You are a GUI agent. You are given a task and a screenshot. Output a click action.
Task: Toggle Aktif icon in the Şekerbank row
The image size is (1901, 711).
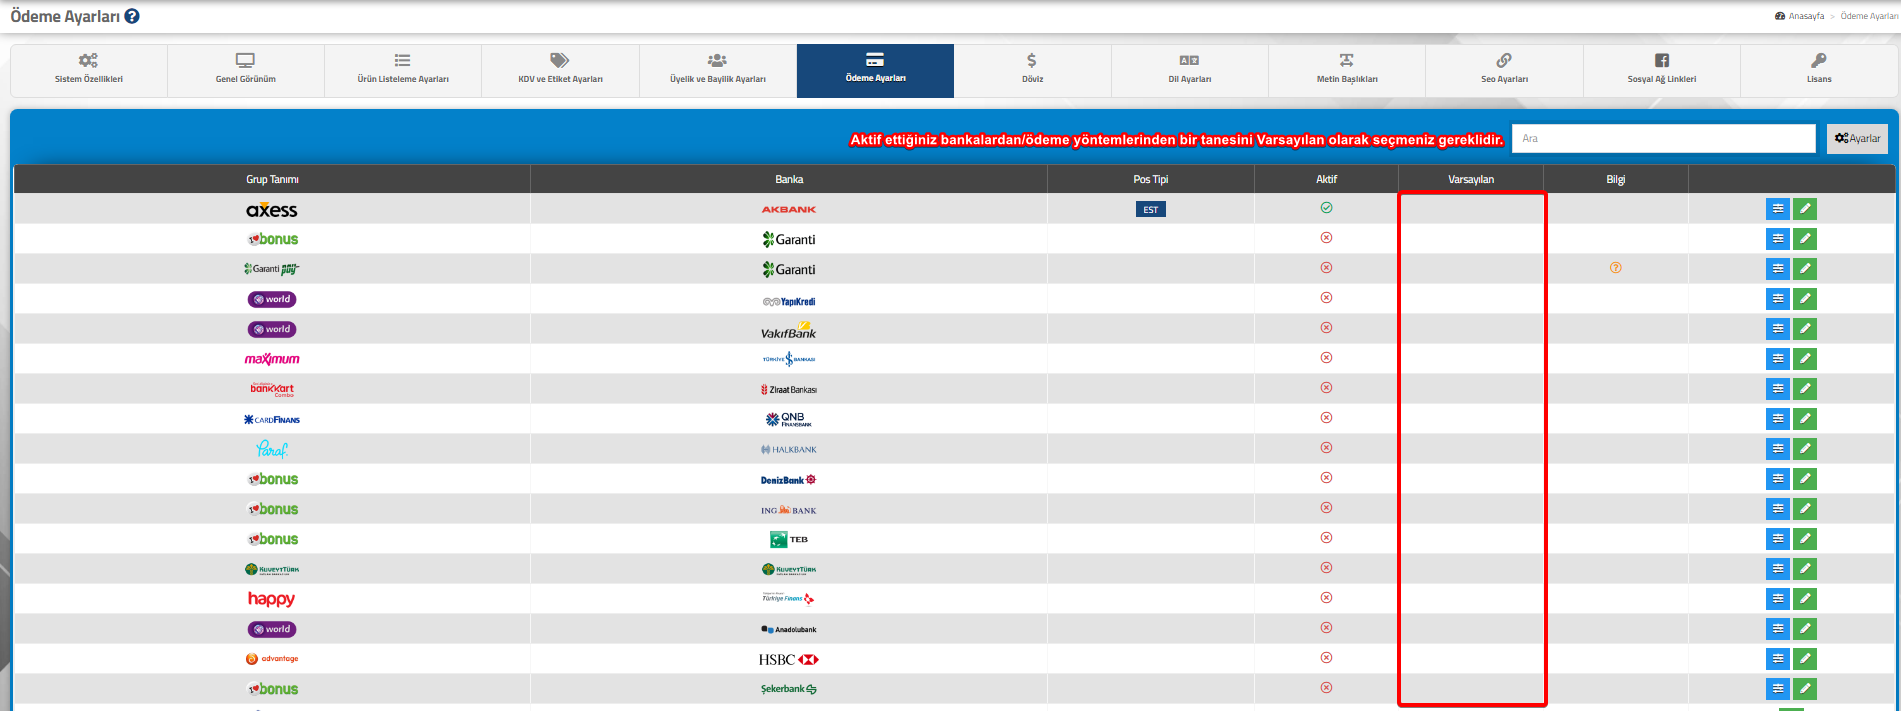click(1326, 688)
